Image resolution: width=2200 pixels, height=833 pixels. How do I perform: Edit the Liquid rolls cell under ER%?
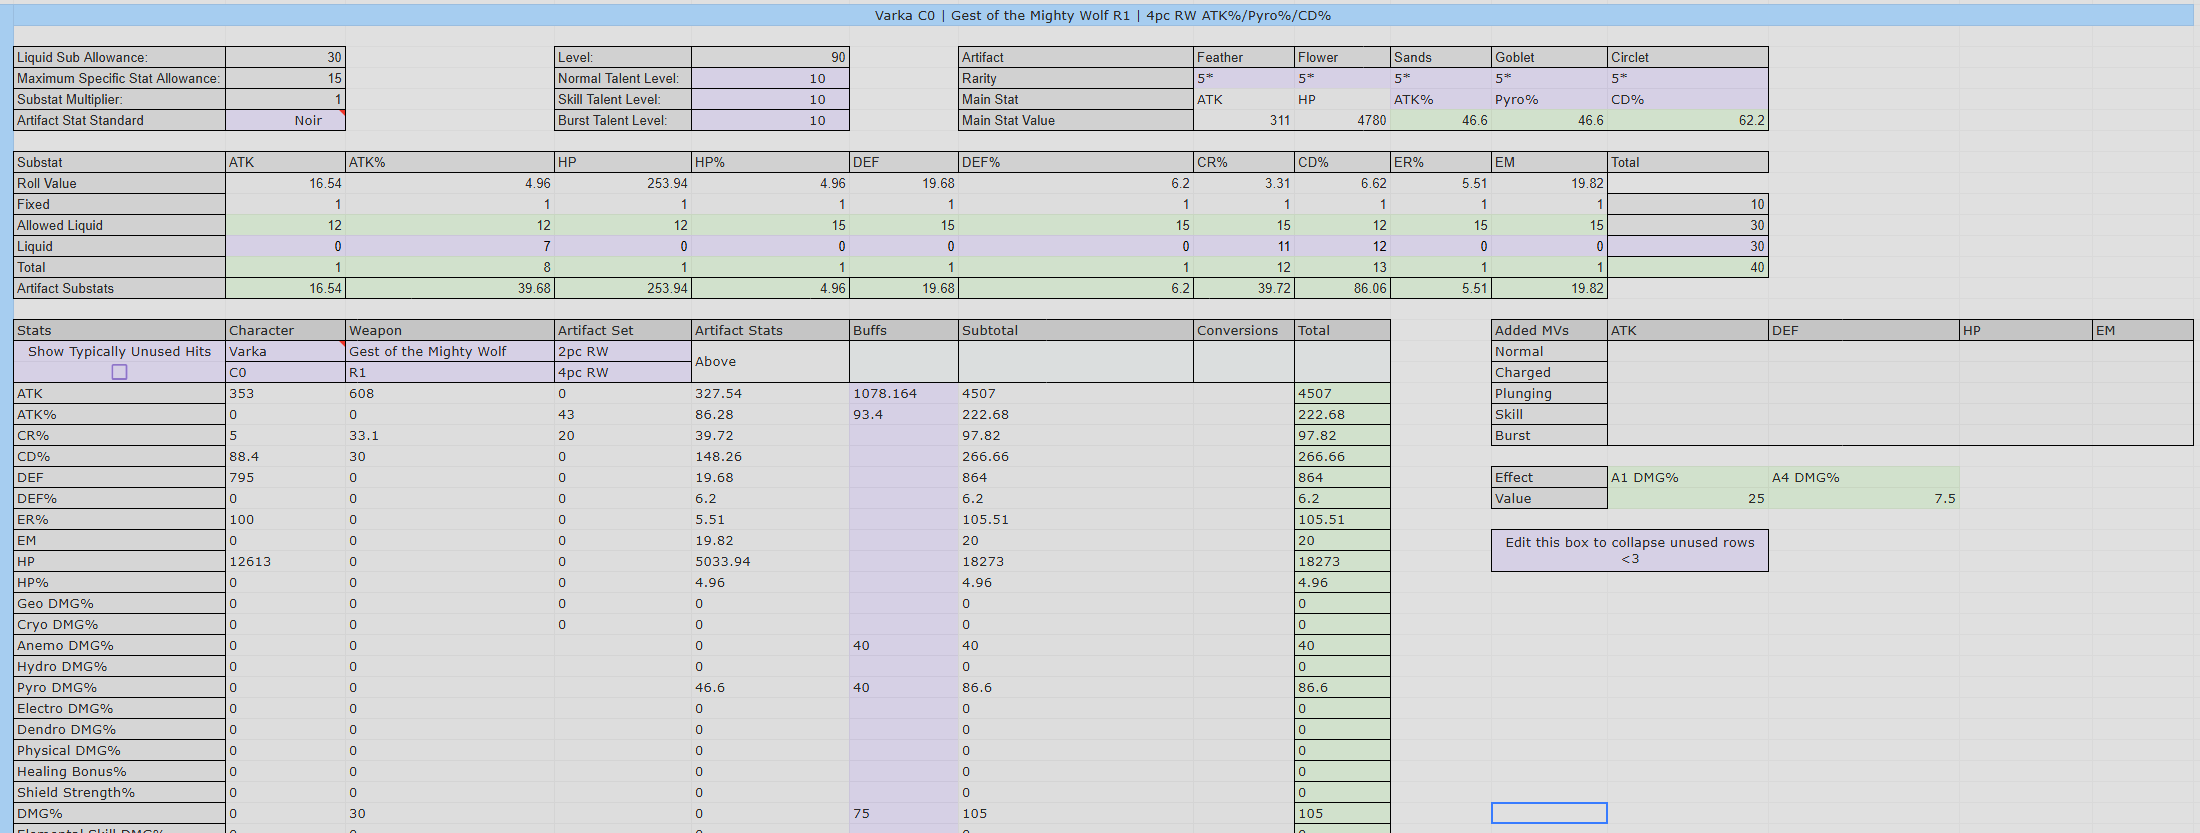[x=1441, y=246]
